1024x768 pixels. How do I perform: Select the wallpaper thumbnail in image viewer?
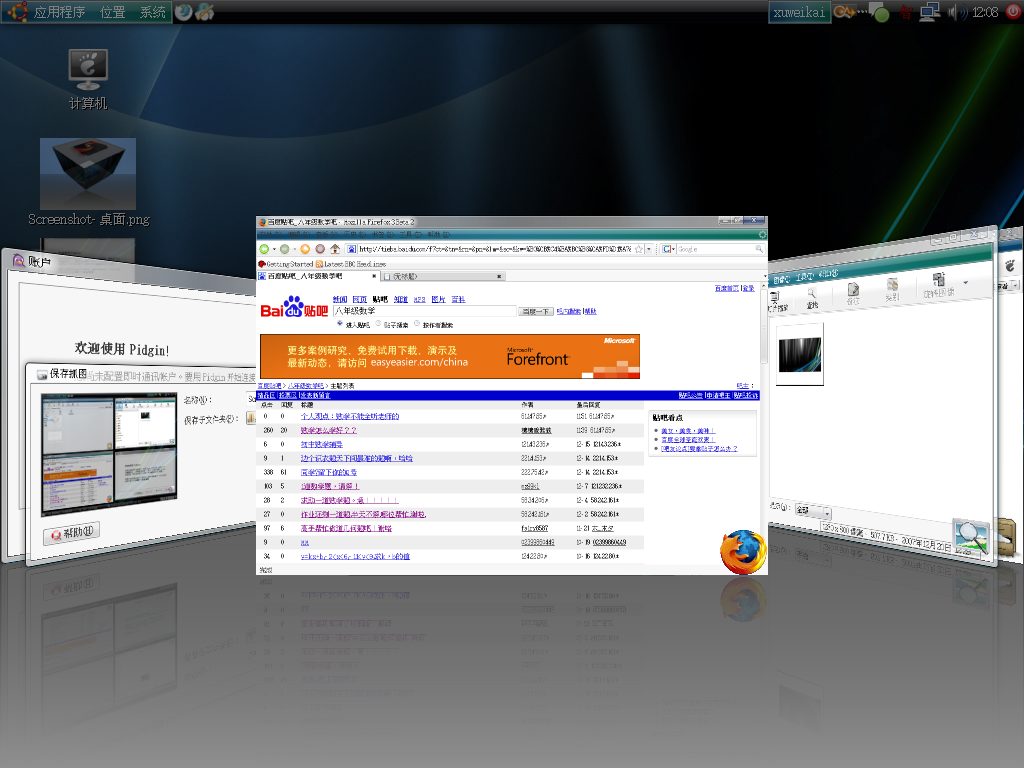pyautogui.click(x=800, y=354)
